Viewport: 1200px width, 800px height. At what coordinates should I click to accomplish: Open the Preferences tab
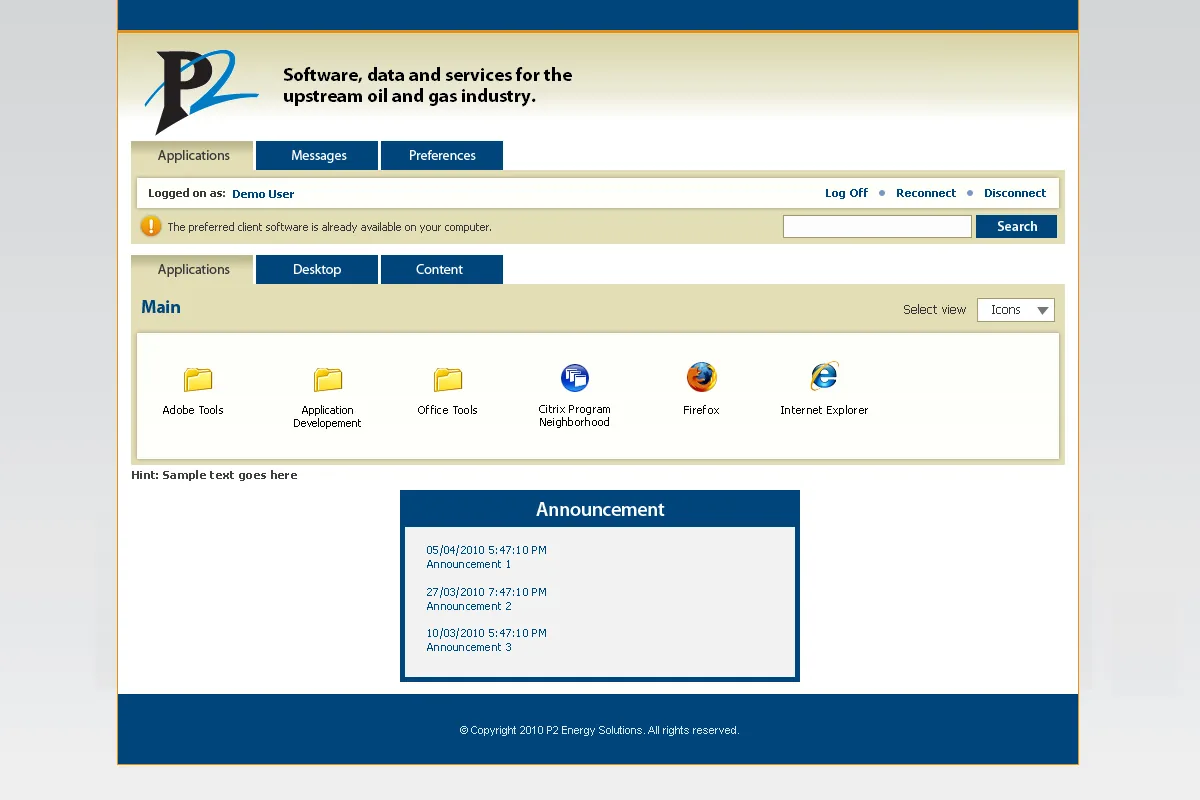pos(442,155)
